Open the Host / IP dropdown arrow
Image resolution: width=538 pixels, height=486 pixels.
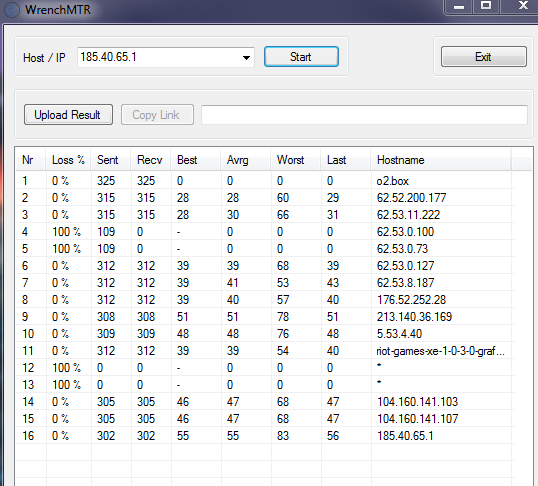pos(246,58)
